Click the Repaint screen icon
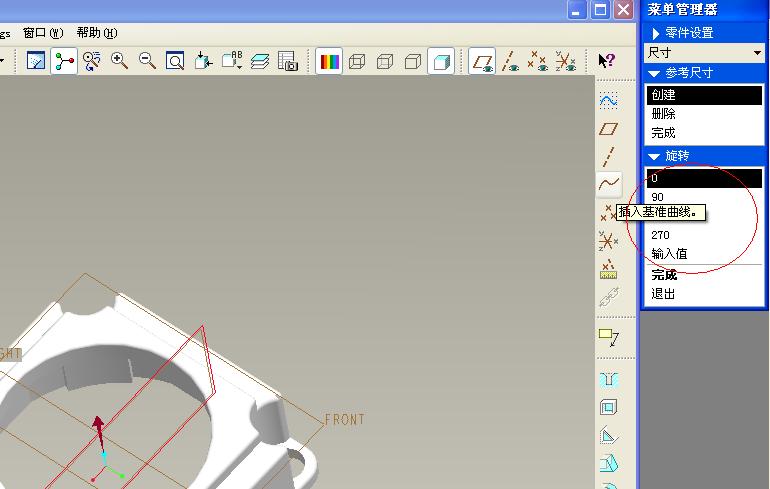The width and height of the screenshot is (770, 489). (36, 61)
